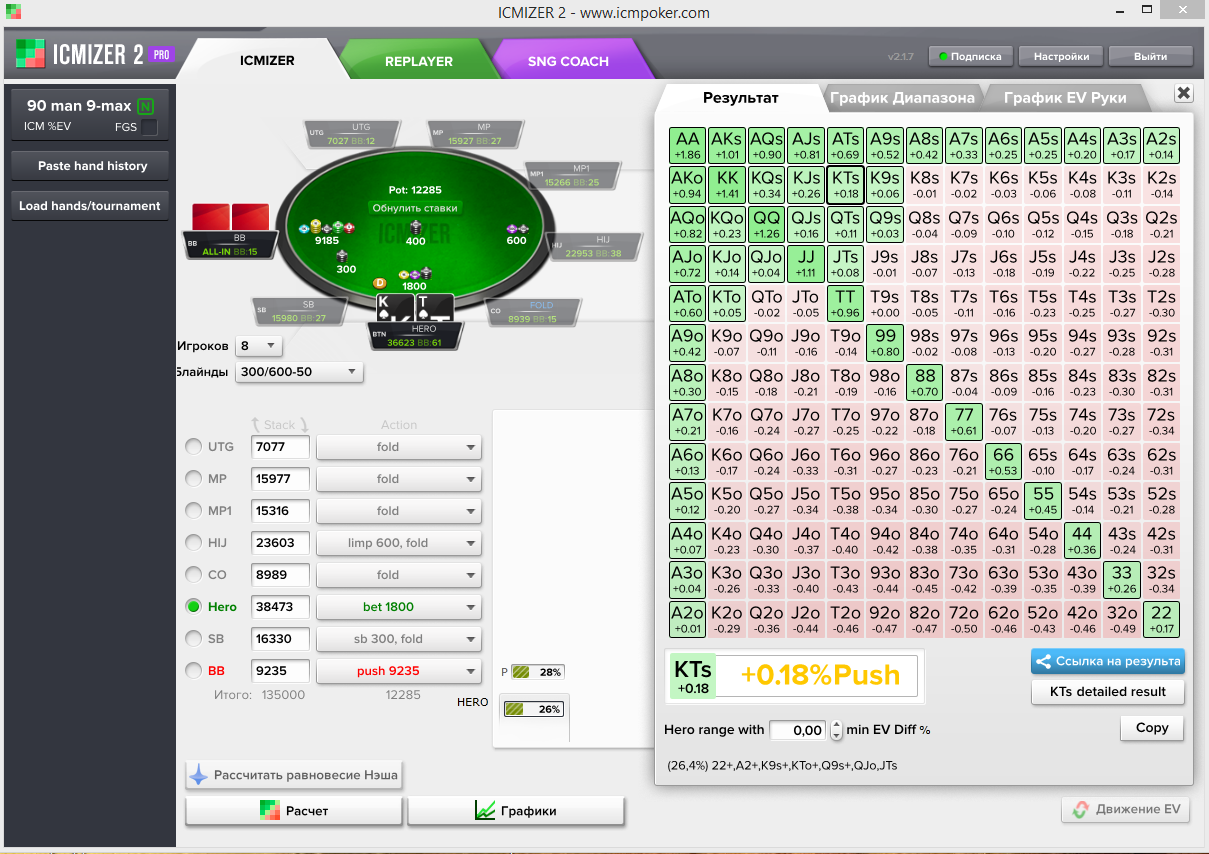Select the JJ hand cell
This screenshot has width=1209, height=854.
coord(806,264)
